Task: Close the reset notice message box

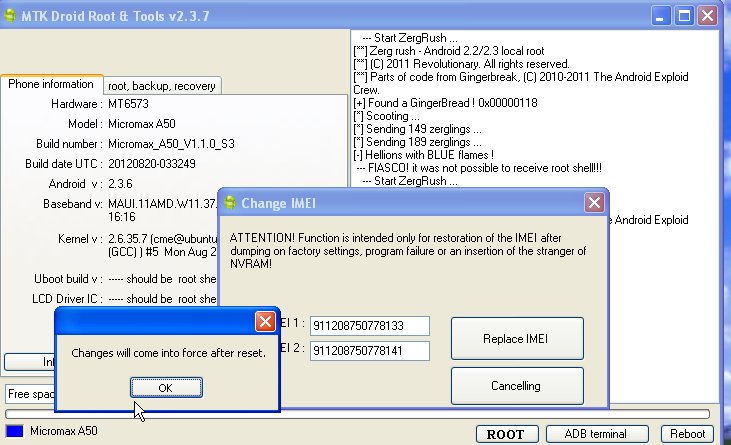Action: 265,322
